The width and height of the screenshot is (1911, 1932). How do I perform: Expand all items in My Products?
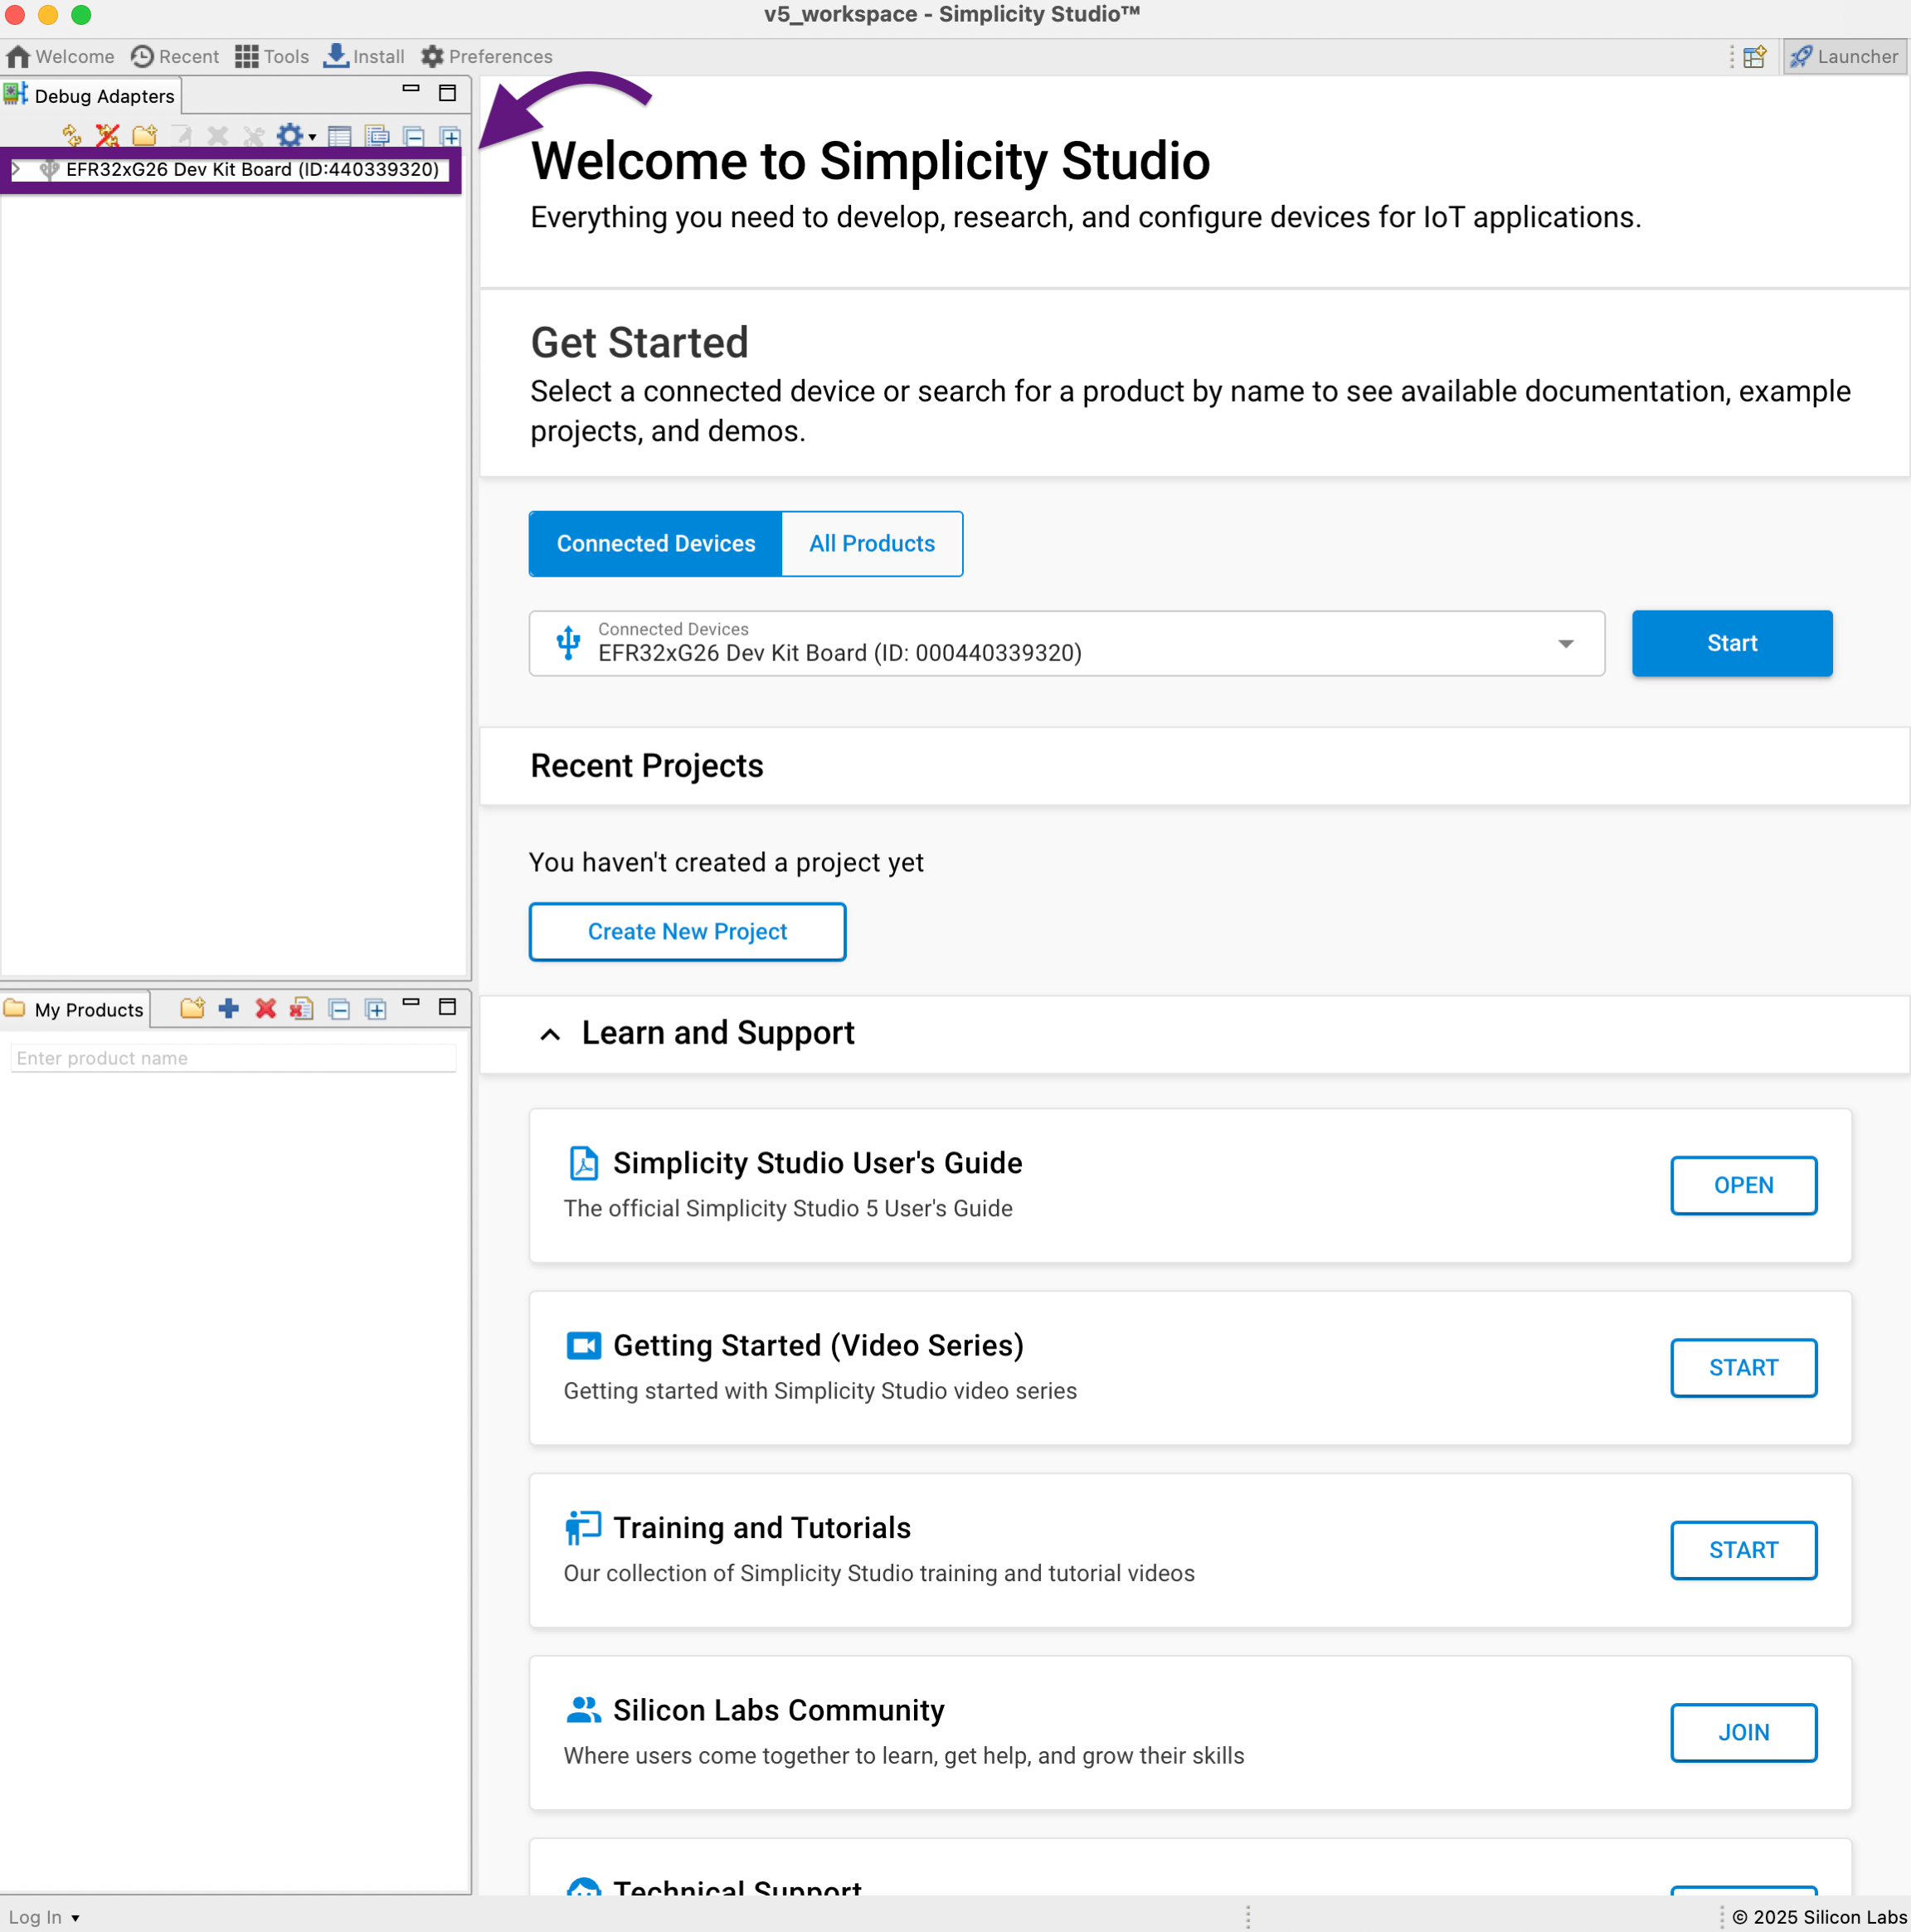376,1009
